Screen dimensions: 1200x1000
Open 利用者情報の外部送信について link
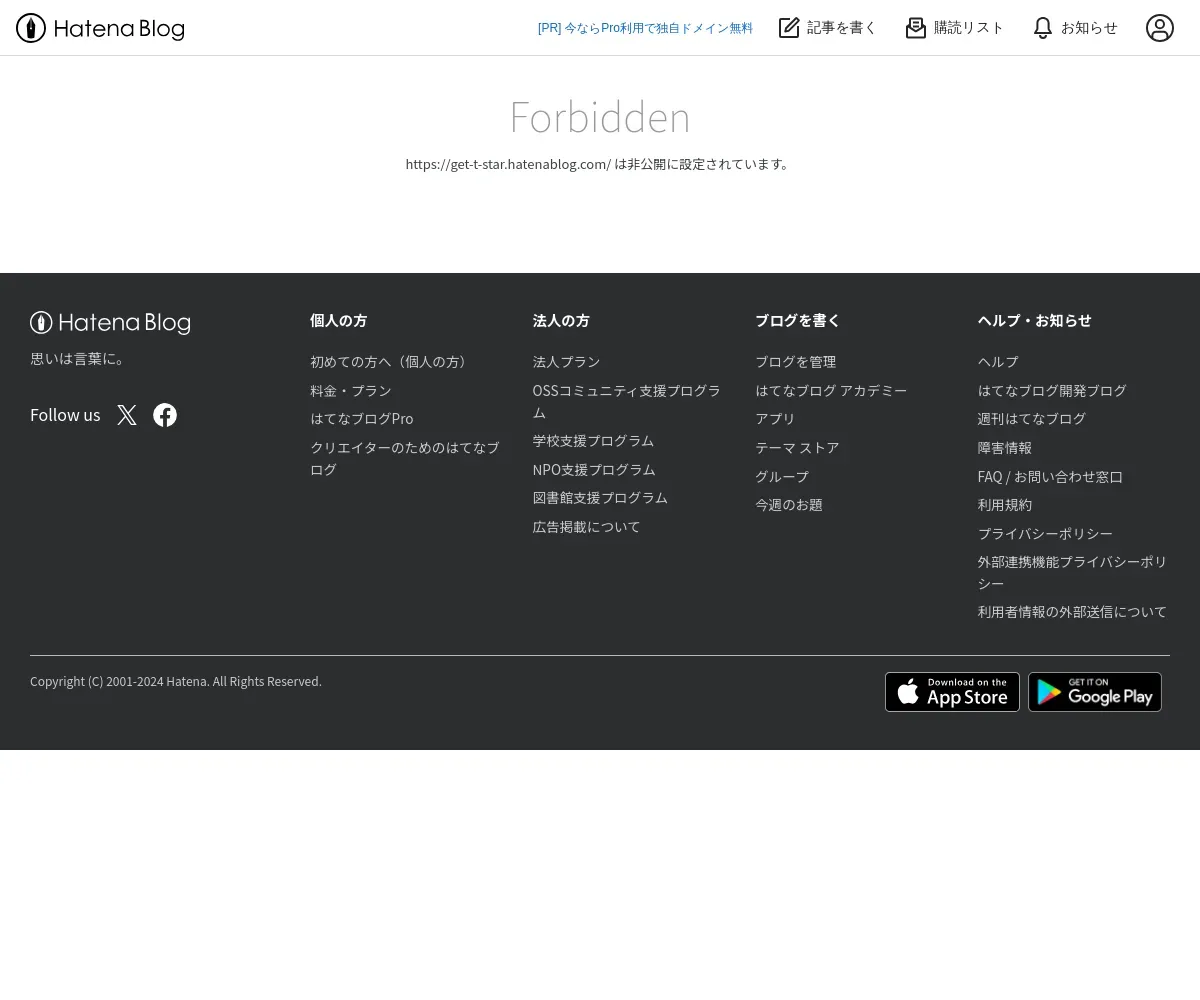(1072, 612)
